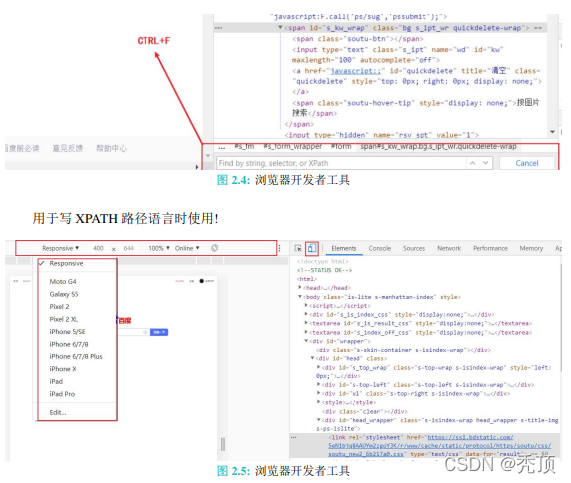Open the Network tab
Image resolution: width=571 pixels, height=483 pixels.
[x=449, y=248]
